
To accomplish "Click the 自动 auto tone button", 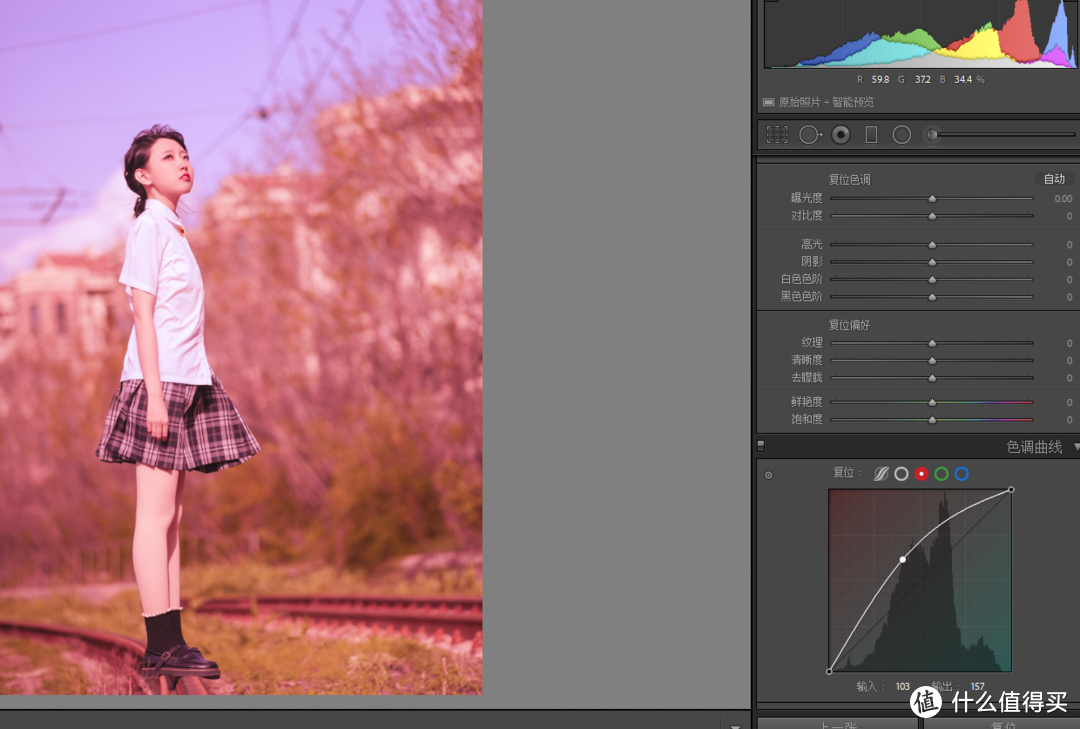I will [1055, 178].
